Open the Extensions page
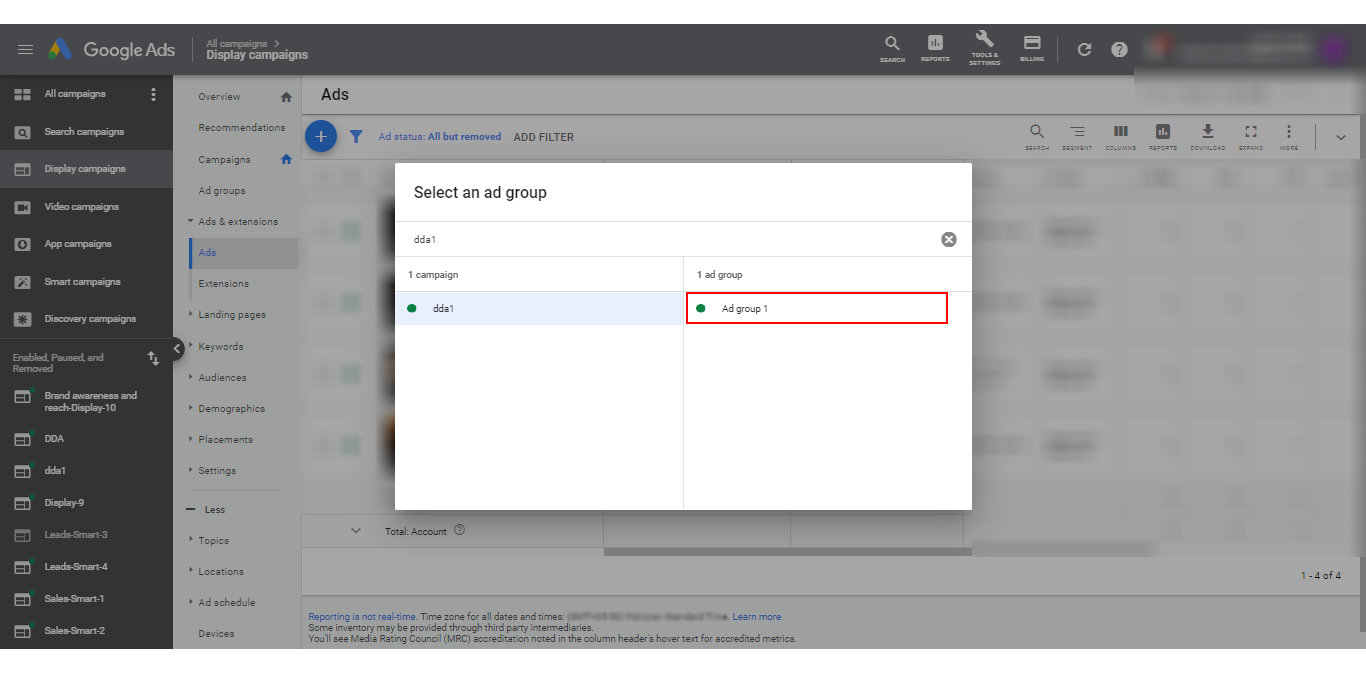The width and height of the screenshot is (1366, 673). click(x=223, y=284)
